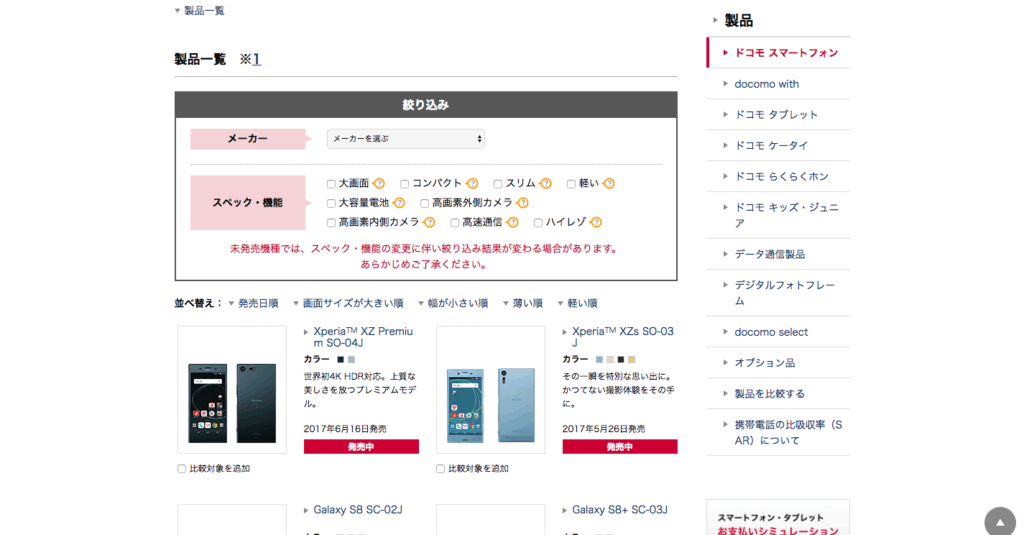Image resolution: width=1024 pixels, height=535 pixels.
Task: Select black color swatch for Xperia XZs
Action: 621,359
